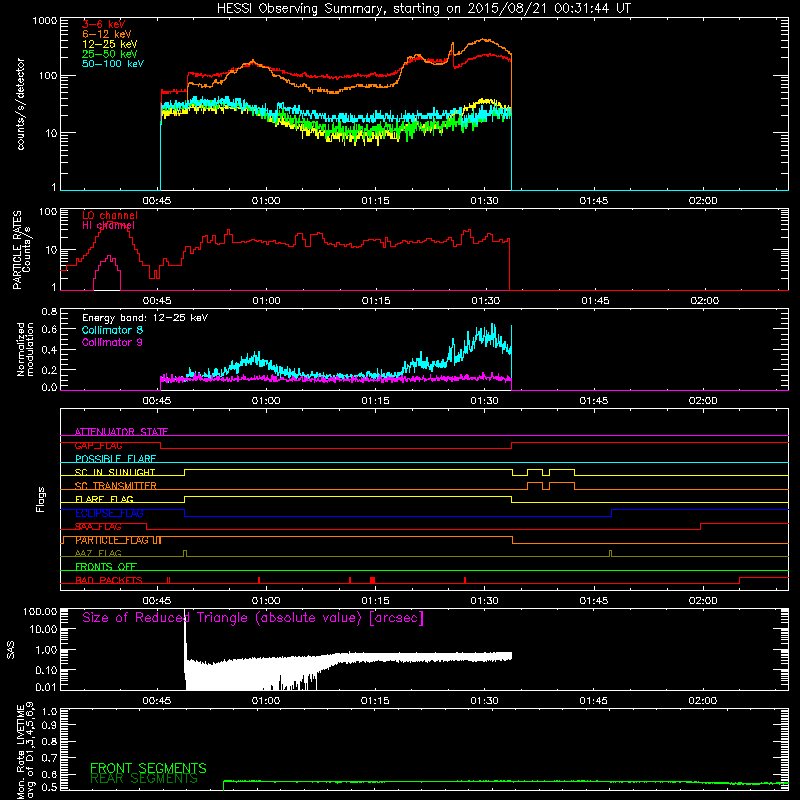Click the 01:00 tick under the counts plot
The image size is (800, 800).
pos(266,201)
